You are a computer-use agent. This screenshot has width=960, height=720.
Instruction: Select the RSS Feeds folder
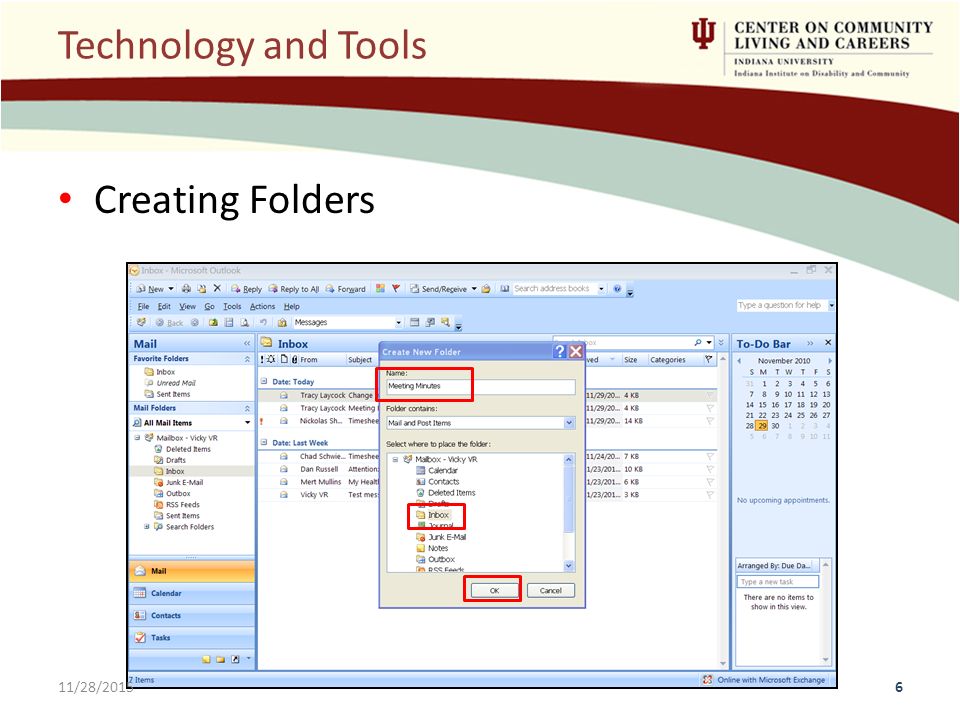[x=177, y=504]
